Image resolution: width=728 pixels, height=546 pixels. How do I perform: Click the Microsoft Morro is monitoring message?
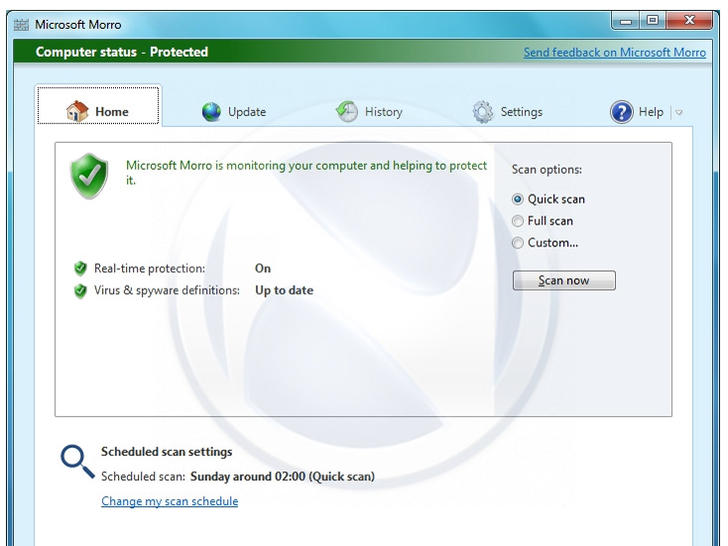pyautogui.click(x=306, y=173)
